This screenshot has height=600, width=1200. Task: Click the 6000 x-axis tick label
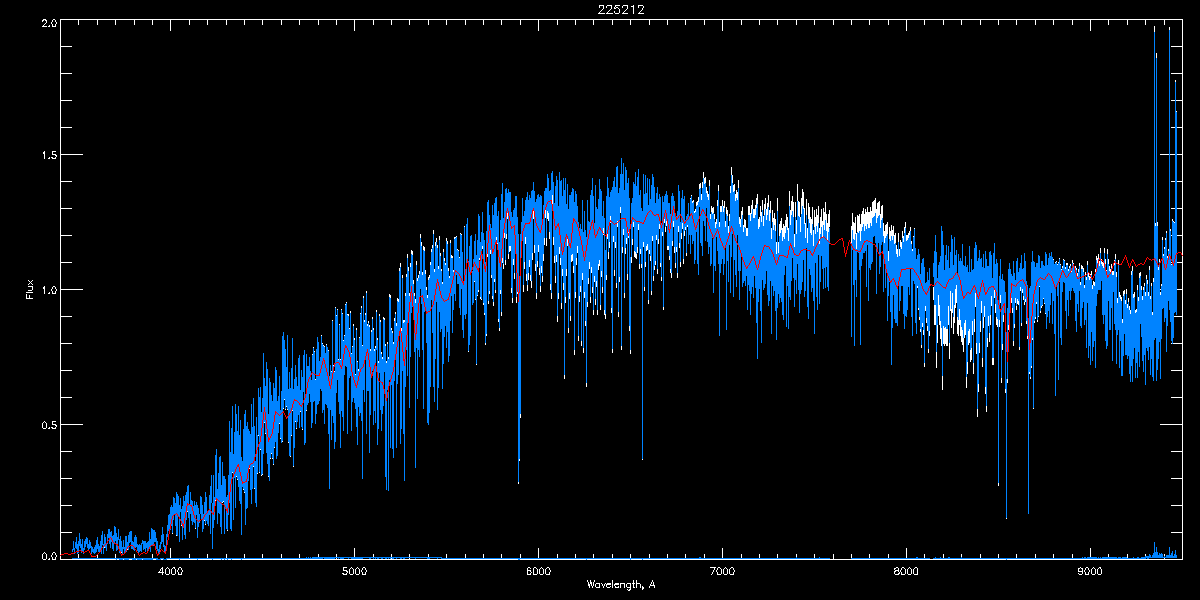539,572
